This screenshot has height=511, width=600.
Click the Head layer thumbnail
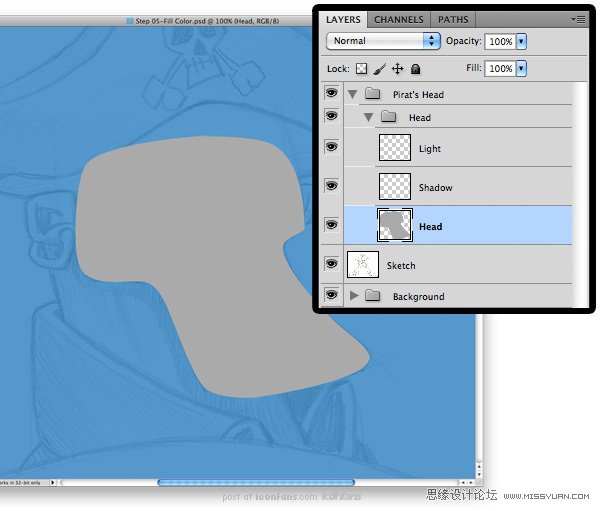point(394,226)
